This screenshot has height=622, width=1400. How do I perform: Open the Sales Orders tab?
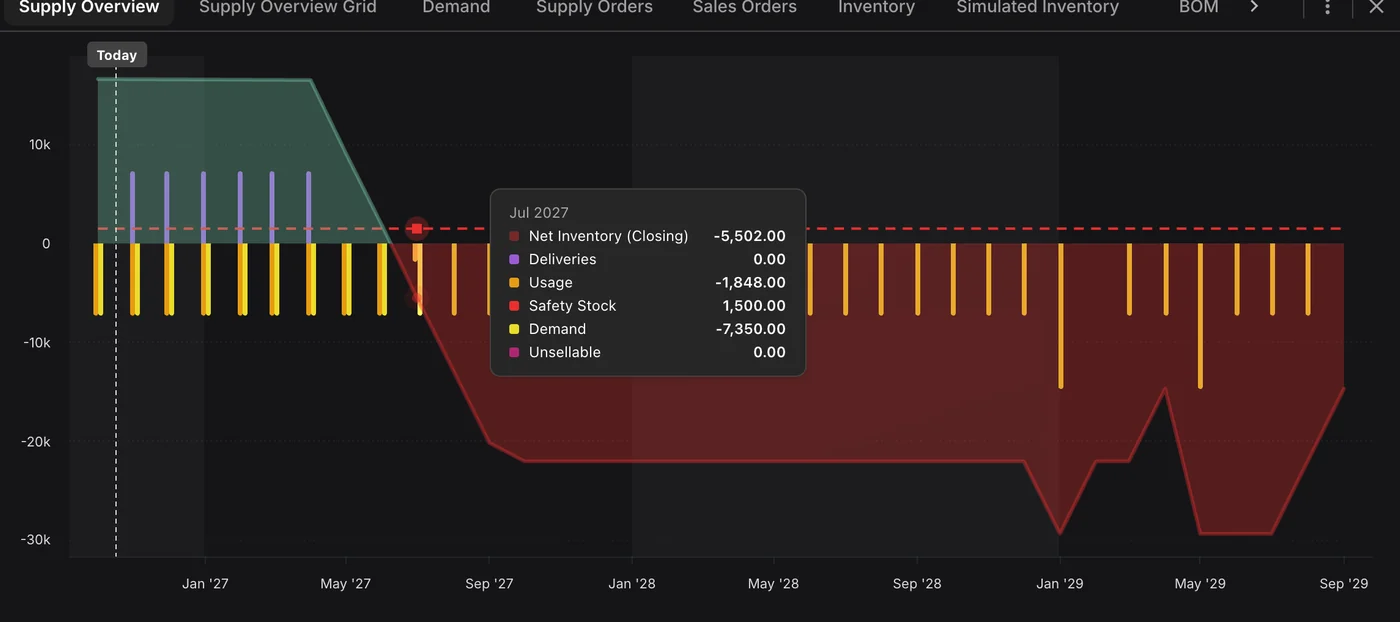(745, 8)
